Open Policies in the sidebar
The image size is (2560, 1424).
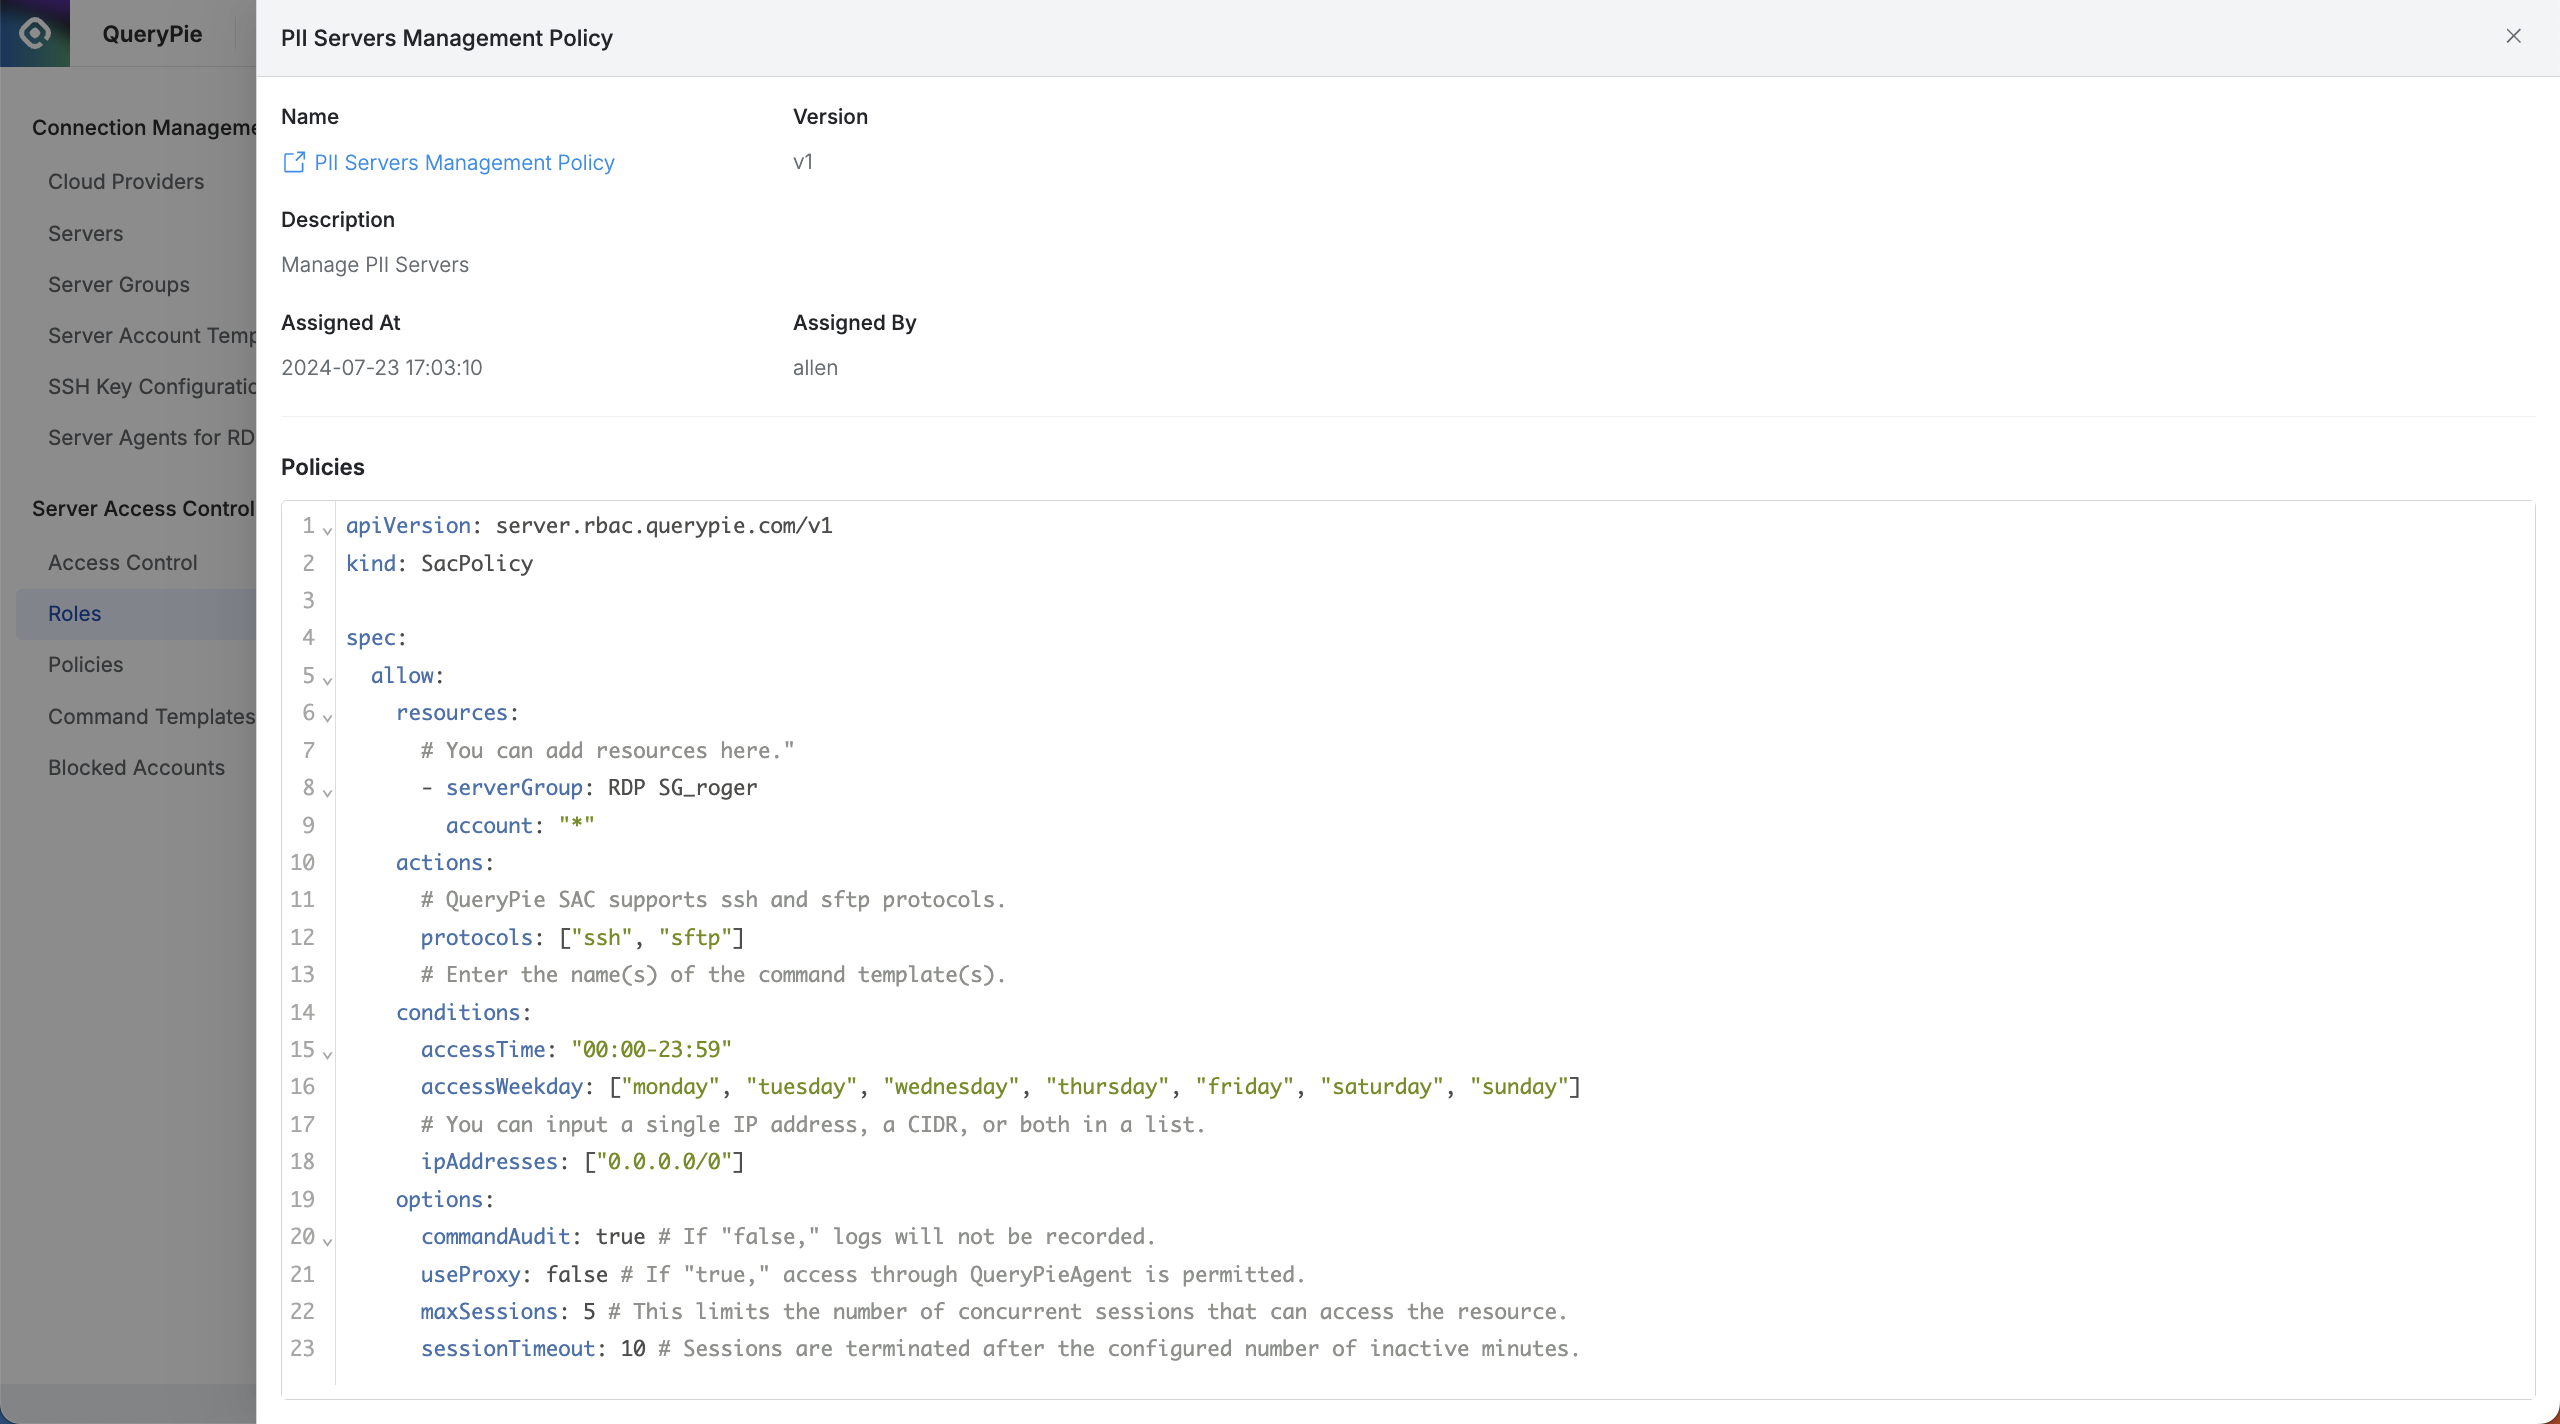86,665
